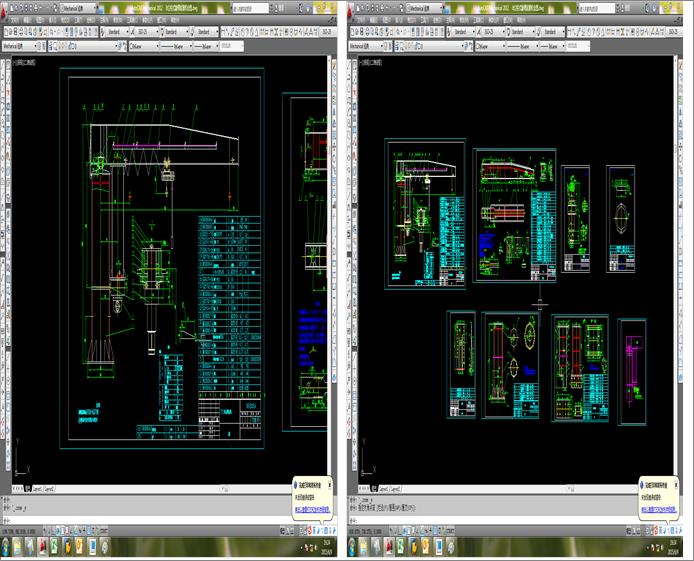Toggle Model space button in left status bar

pyautogui.click(x=282, y=530)
